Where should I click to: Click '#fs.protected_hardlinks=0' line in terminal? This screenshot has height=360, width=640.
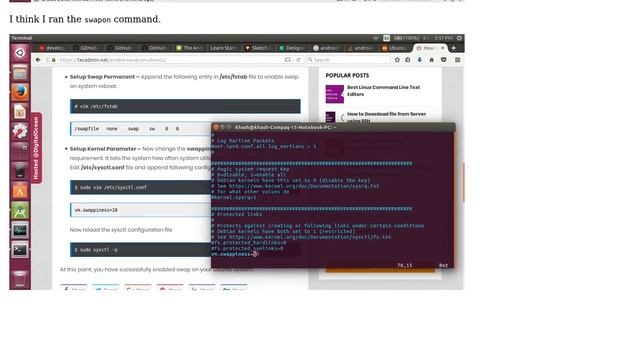coord(249,243)
